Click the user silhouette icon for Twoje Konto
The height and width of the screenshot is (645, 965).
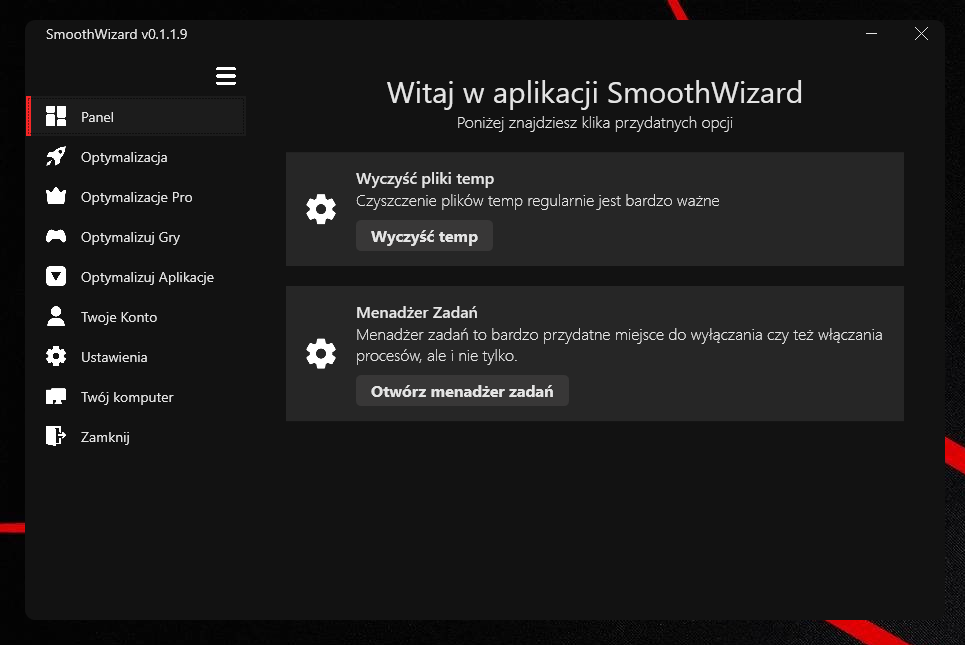click(56, 316)
